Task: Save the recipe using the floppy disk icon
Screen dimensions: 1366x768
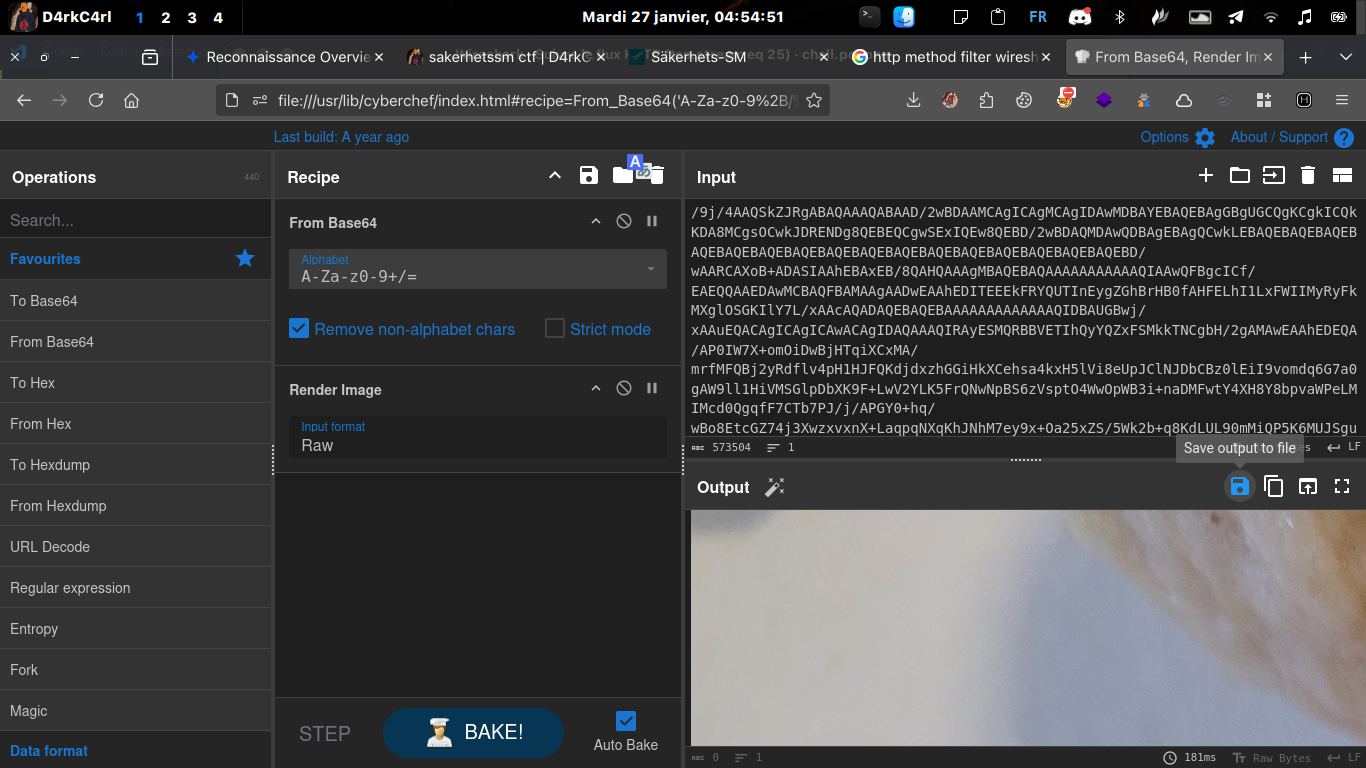Action: [589, 176]
